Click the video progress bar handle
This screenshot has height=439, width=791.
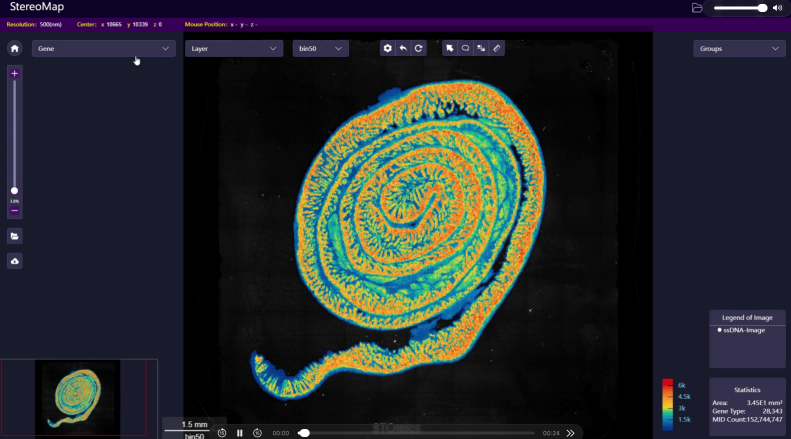[304, 433]
